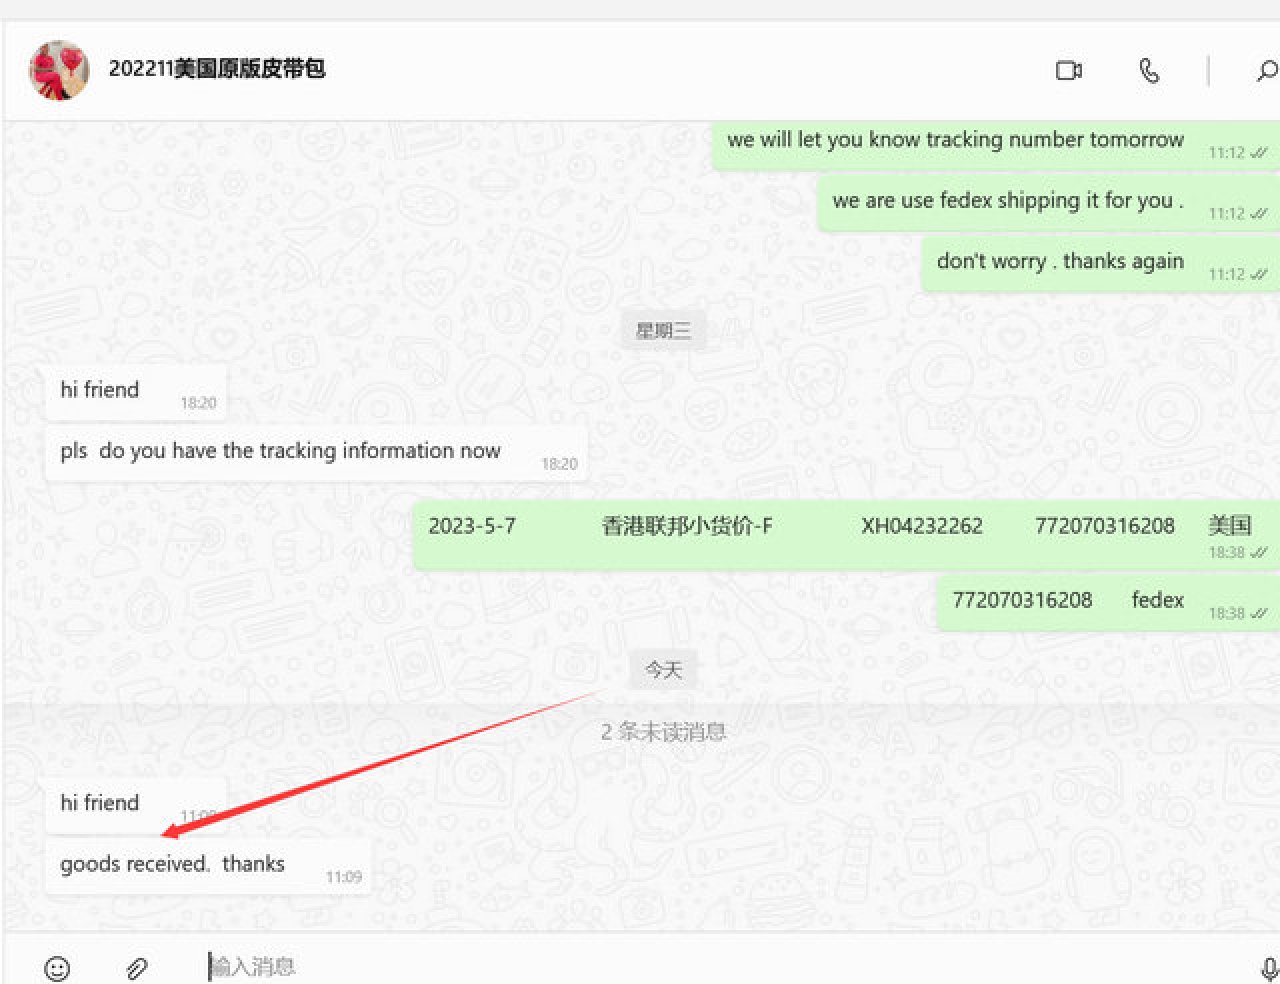Click message about tracking number tomorrow

click(955, 141)
